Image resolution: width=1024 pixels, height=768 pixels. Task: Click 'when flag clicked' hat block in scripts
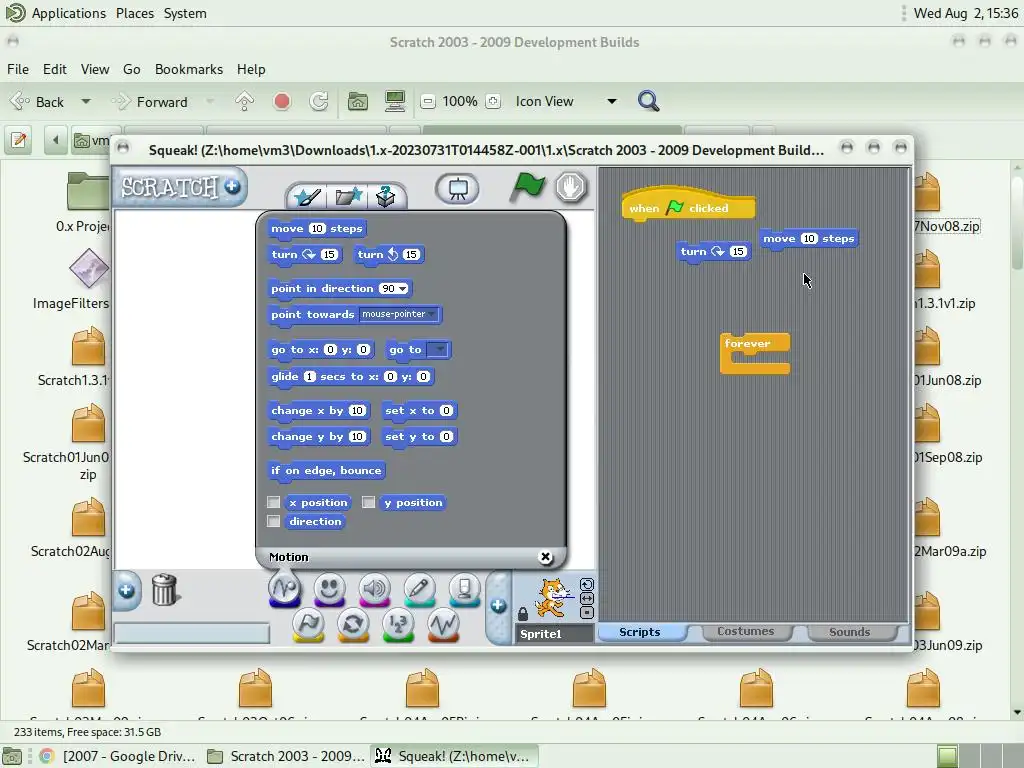(x=689, y=206)
